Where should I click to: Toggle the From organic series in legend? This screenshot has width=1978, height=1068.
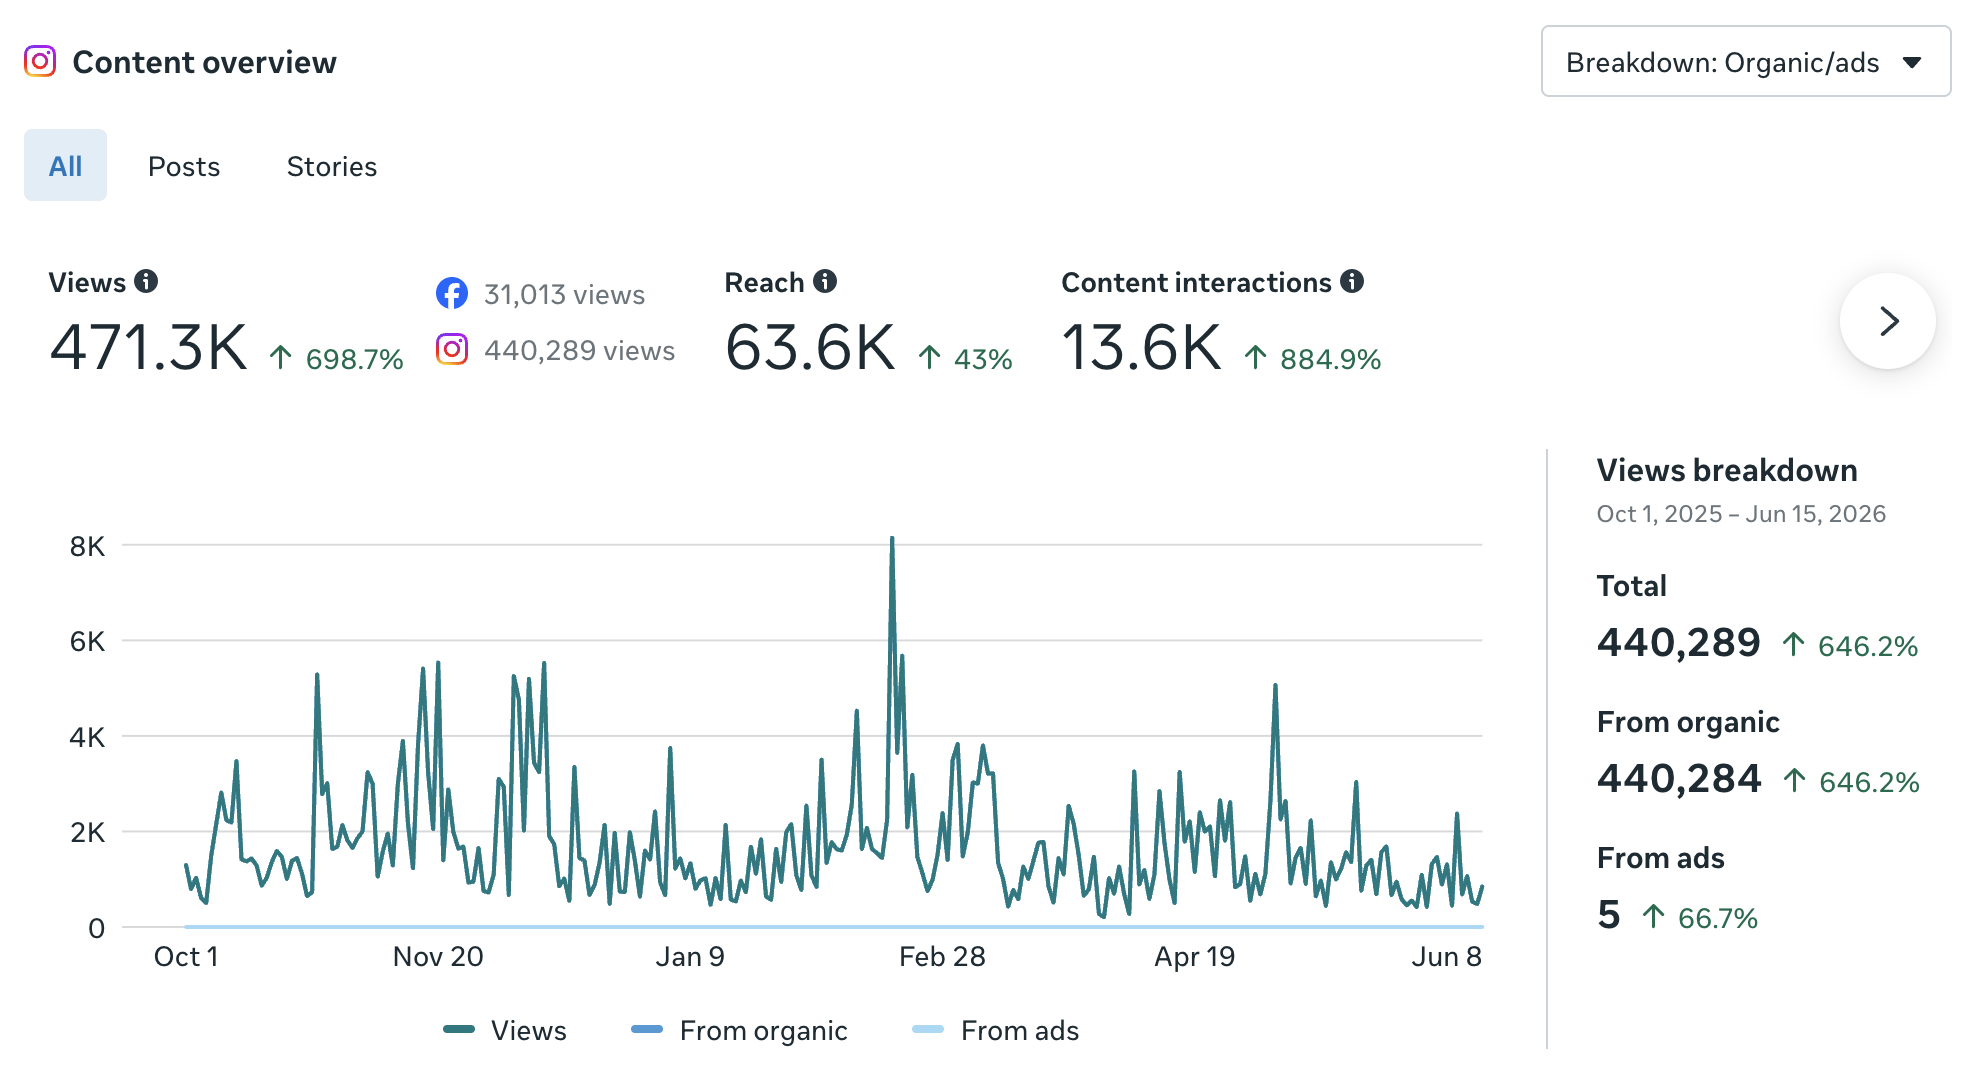(x=739, y=1030)
